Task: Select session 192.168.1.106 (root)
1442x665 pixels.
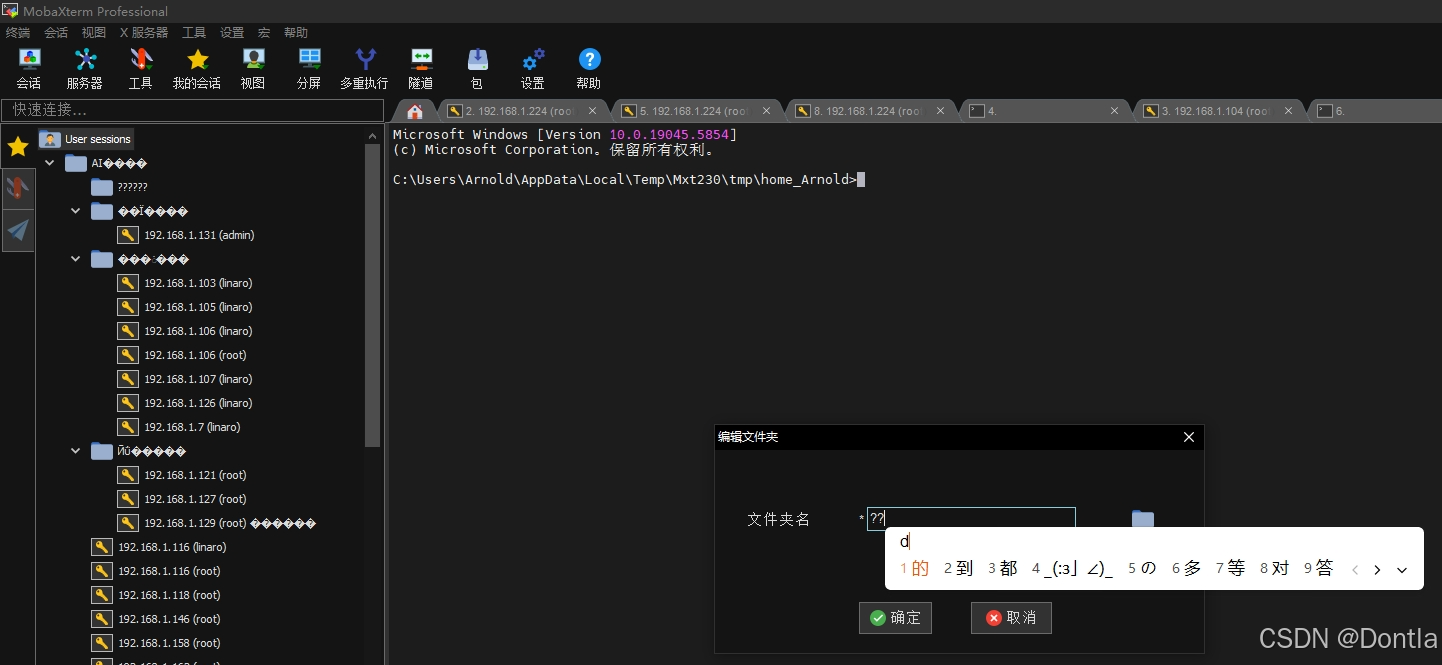Action: tap(182, 355)
